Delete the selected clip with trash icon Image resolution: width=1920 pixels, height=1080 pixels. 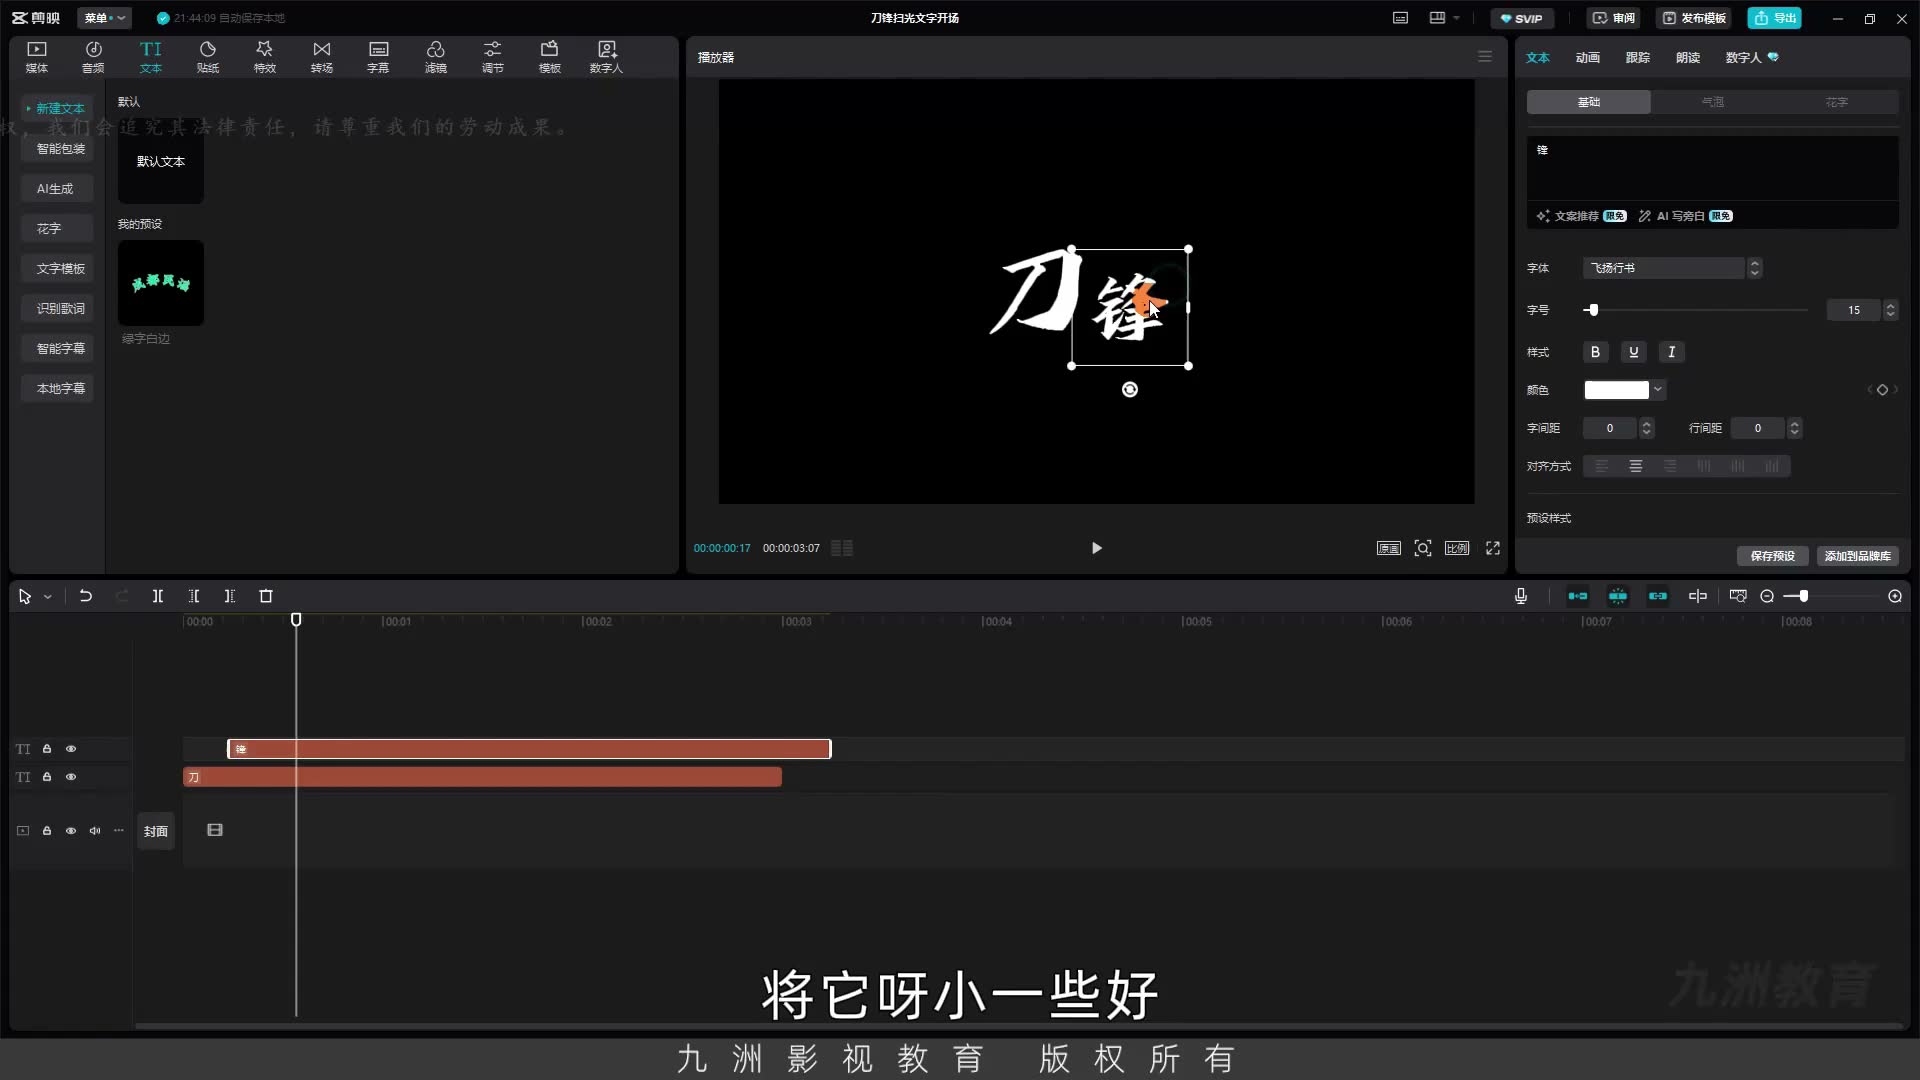[x=266, y=596]
